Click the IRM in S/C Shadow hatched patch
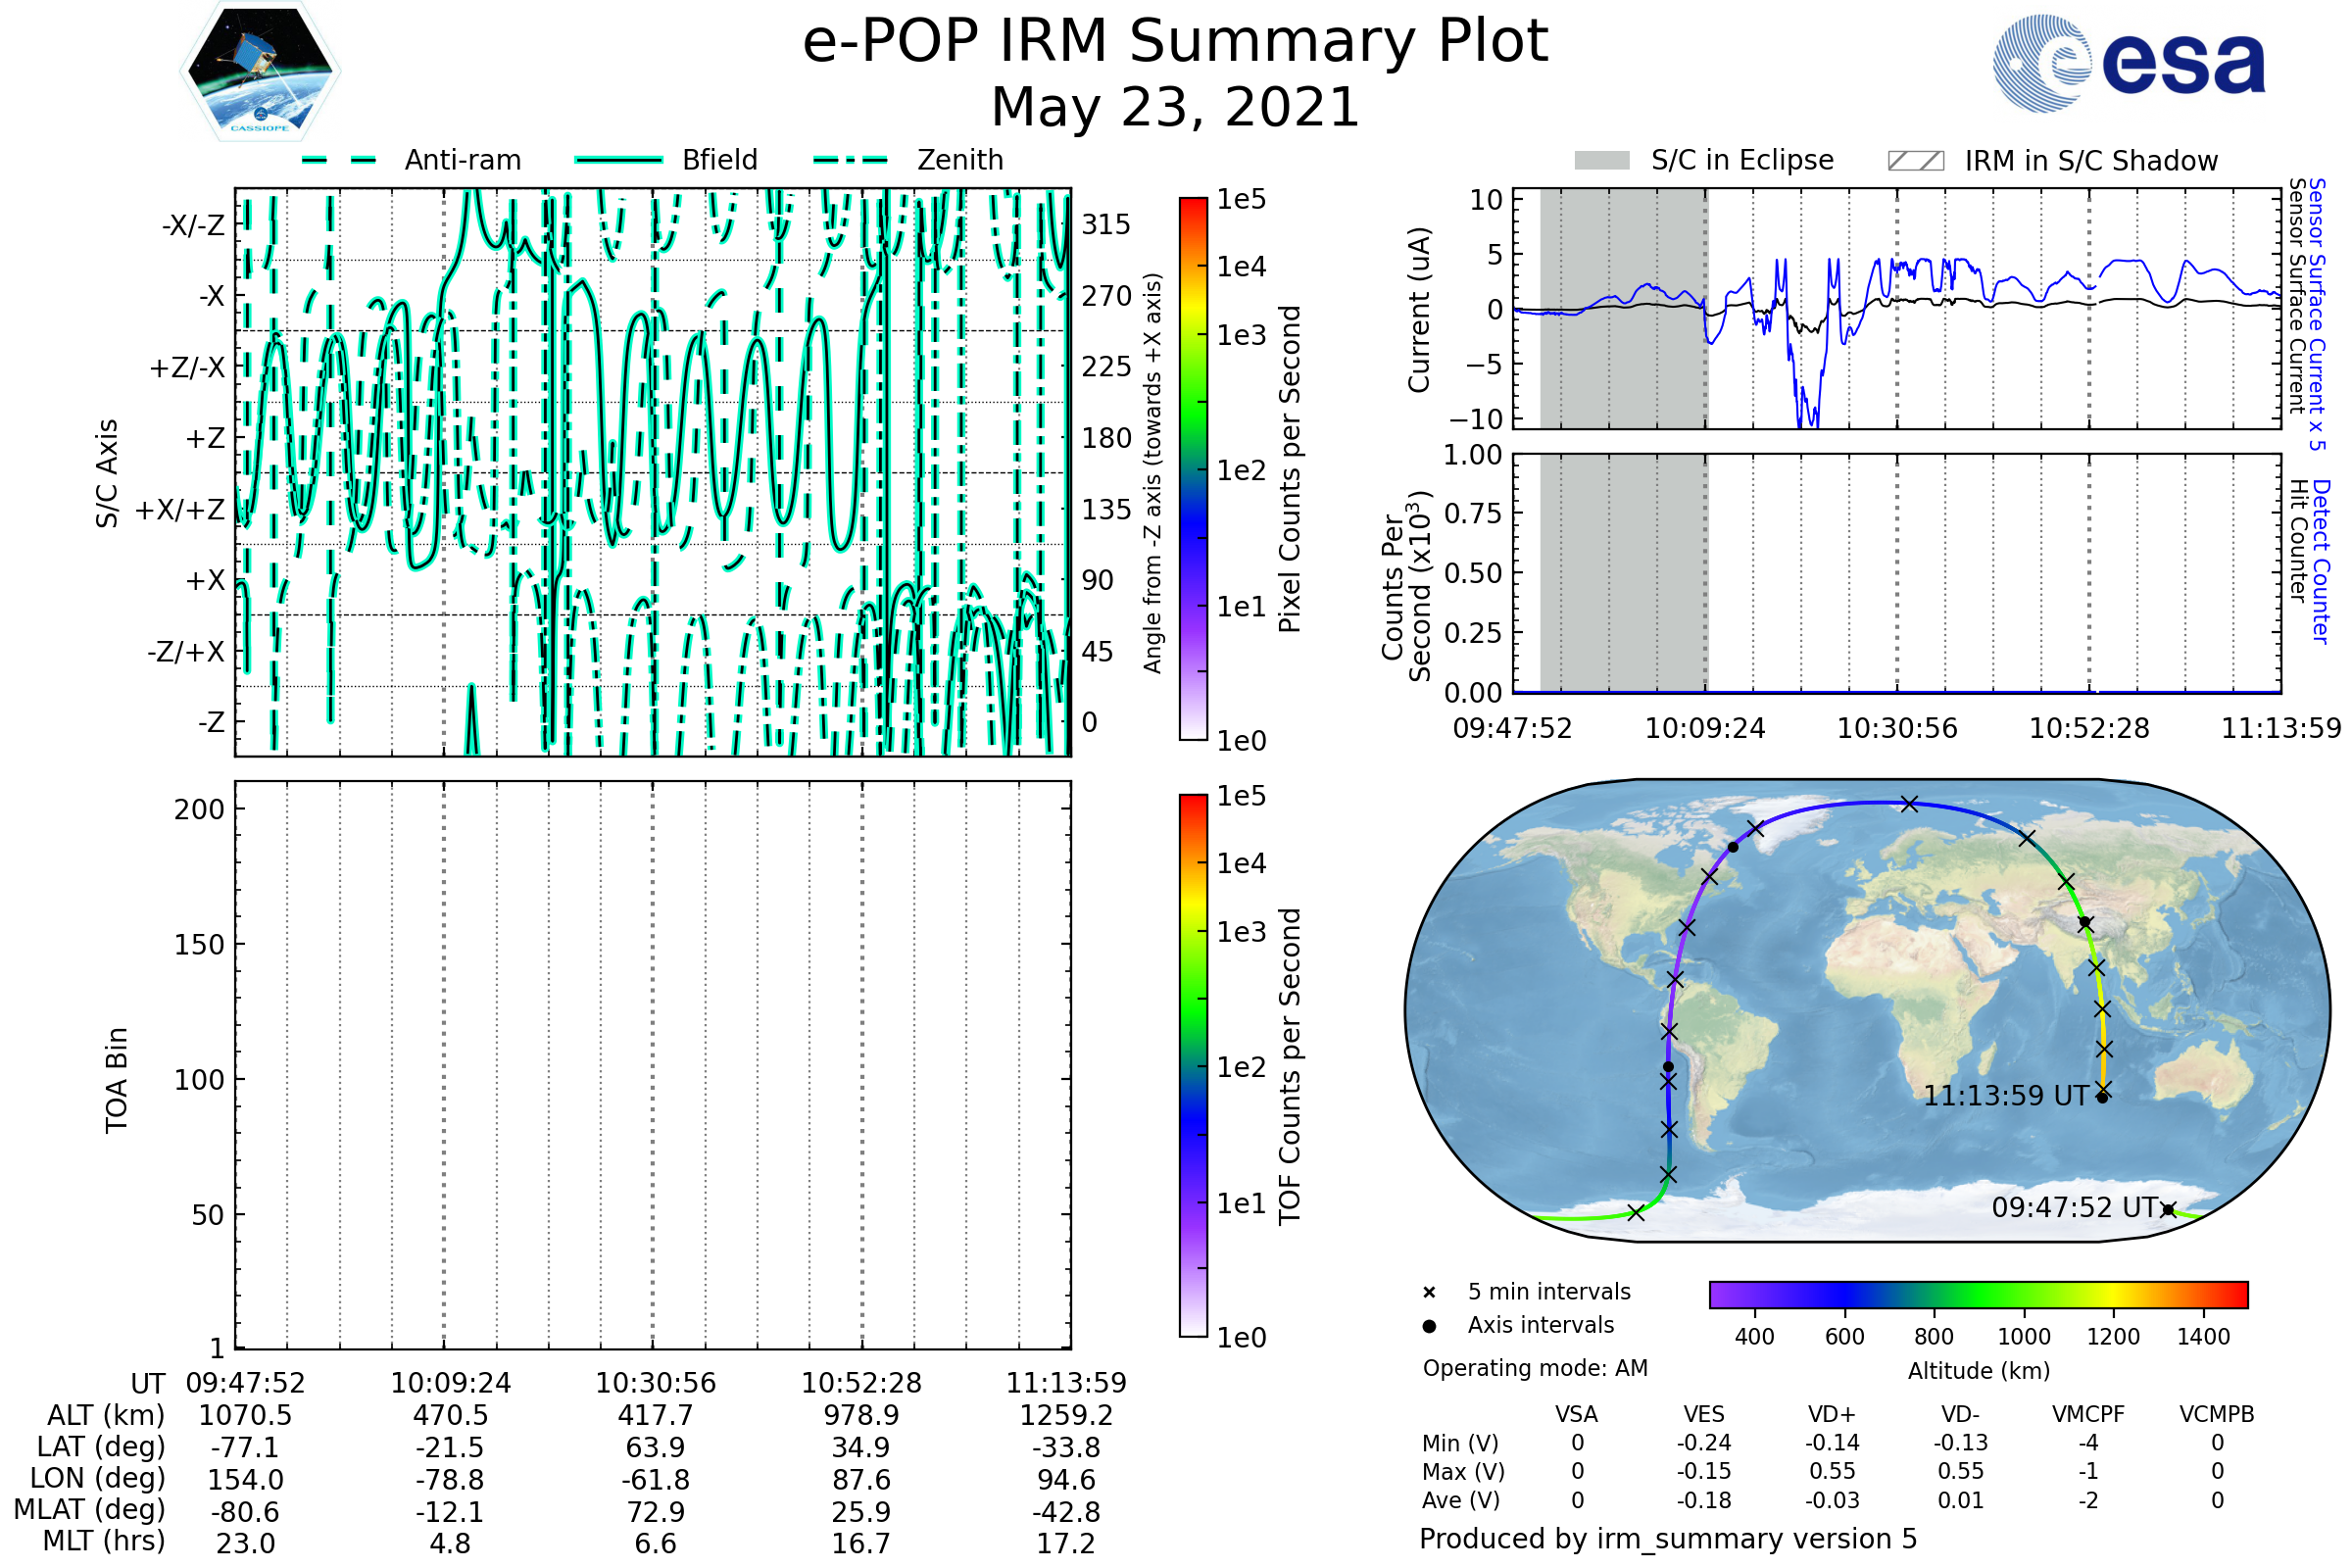 [x=1915, y=161]
